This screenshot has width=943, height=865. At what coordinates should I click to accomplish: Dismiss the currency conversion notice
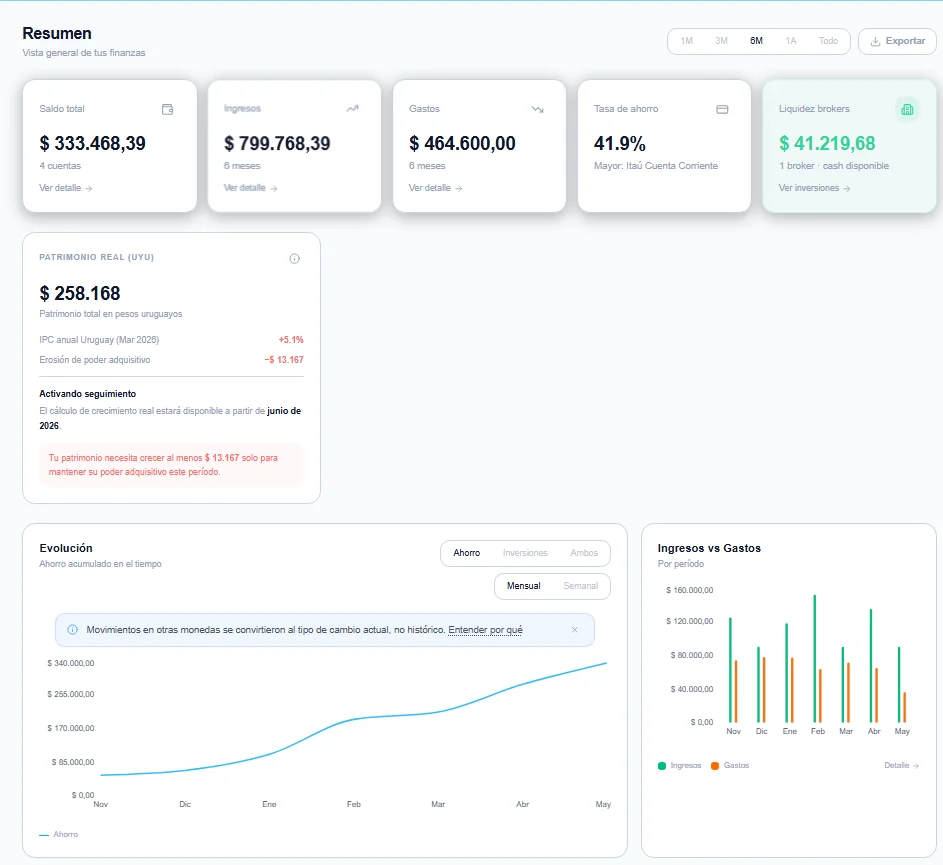tap(575, 630)
